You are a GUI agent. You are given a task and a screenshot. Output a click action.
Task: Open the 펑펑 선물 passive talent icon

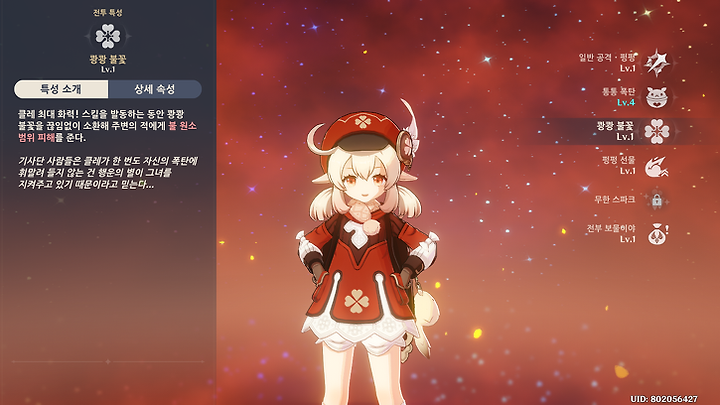657,166
